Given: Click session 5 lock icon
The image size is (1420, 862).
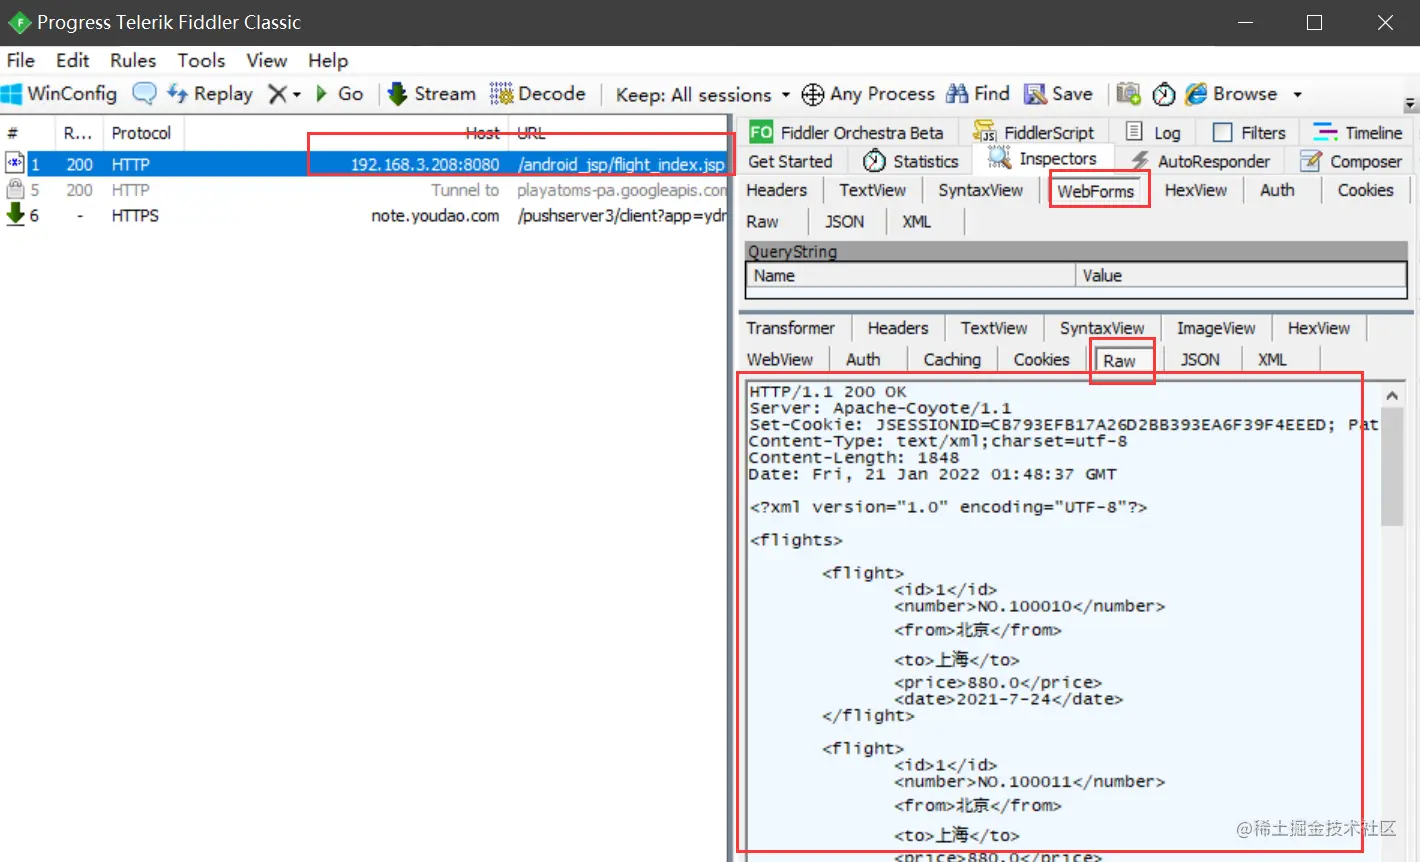Looking at the screenshot, I should pyautogui.click(x=15, y=189).
